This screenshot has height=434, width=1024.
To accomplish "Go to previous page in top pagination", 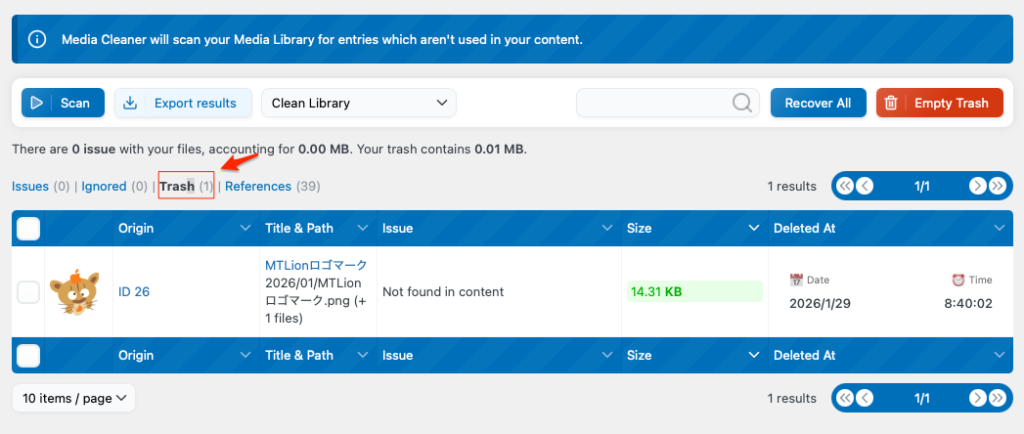I will (865, 186).
